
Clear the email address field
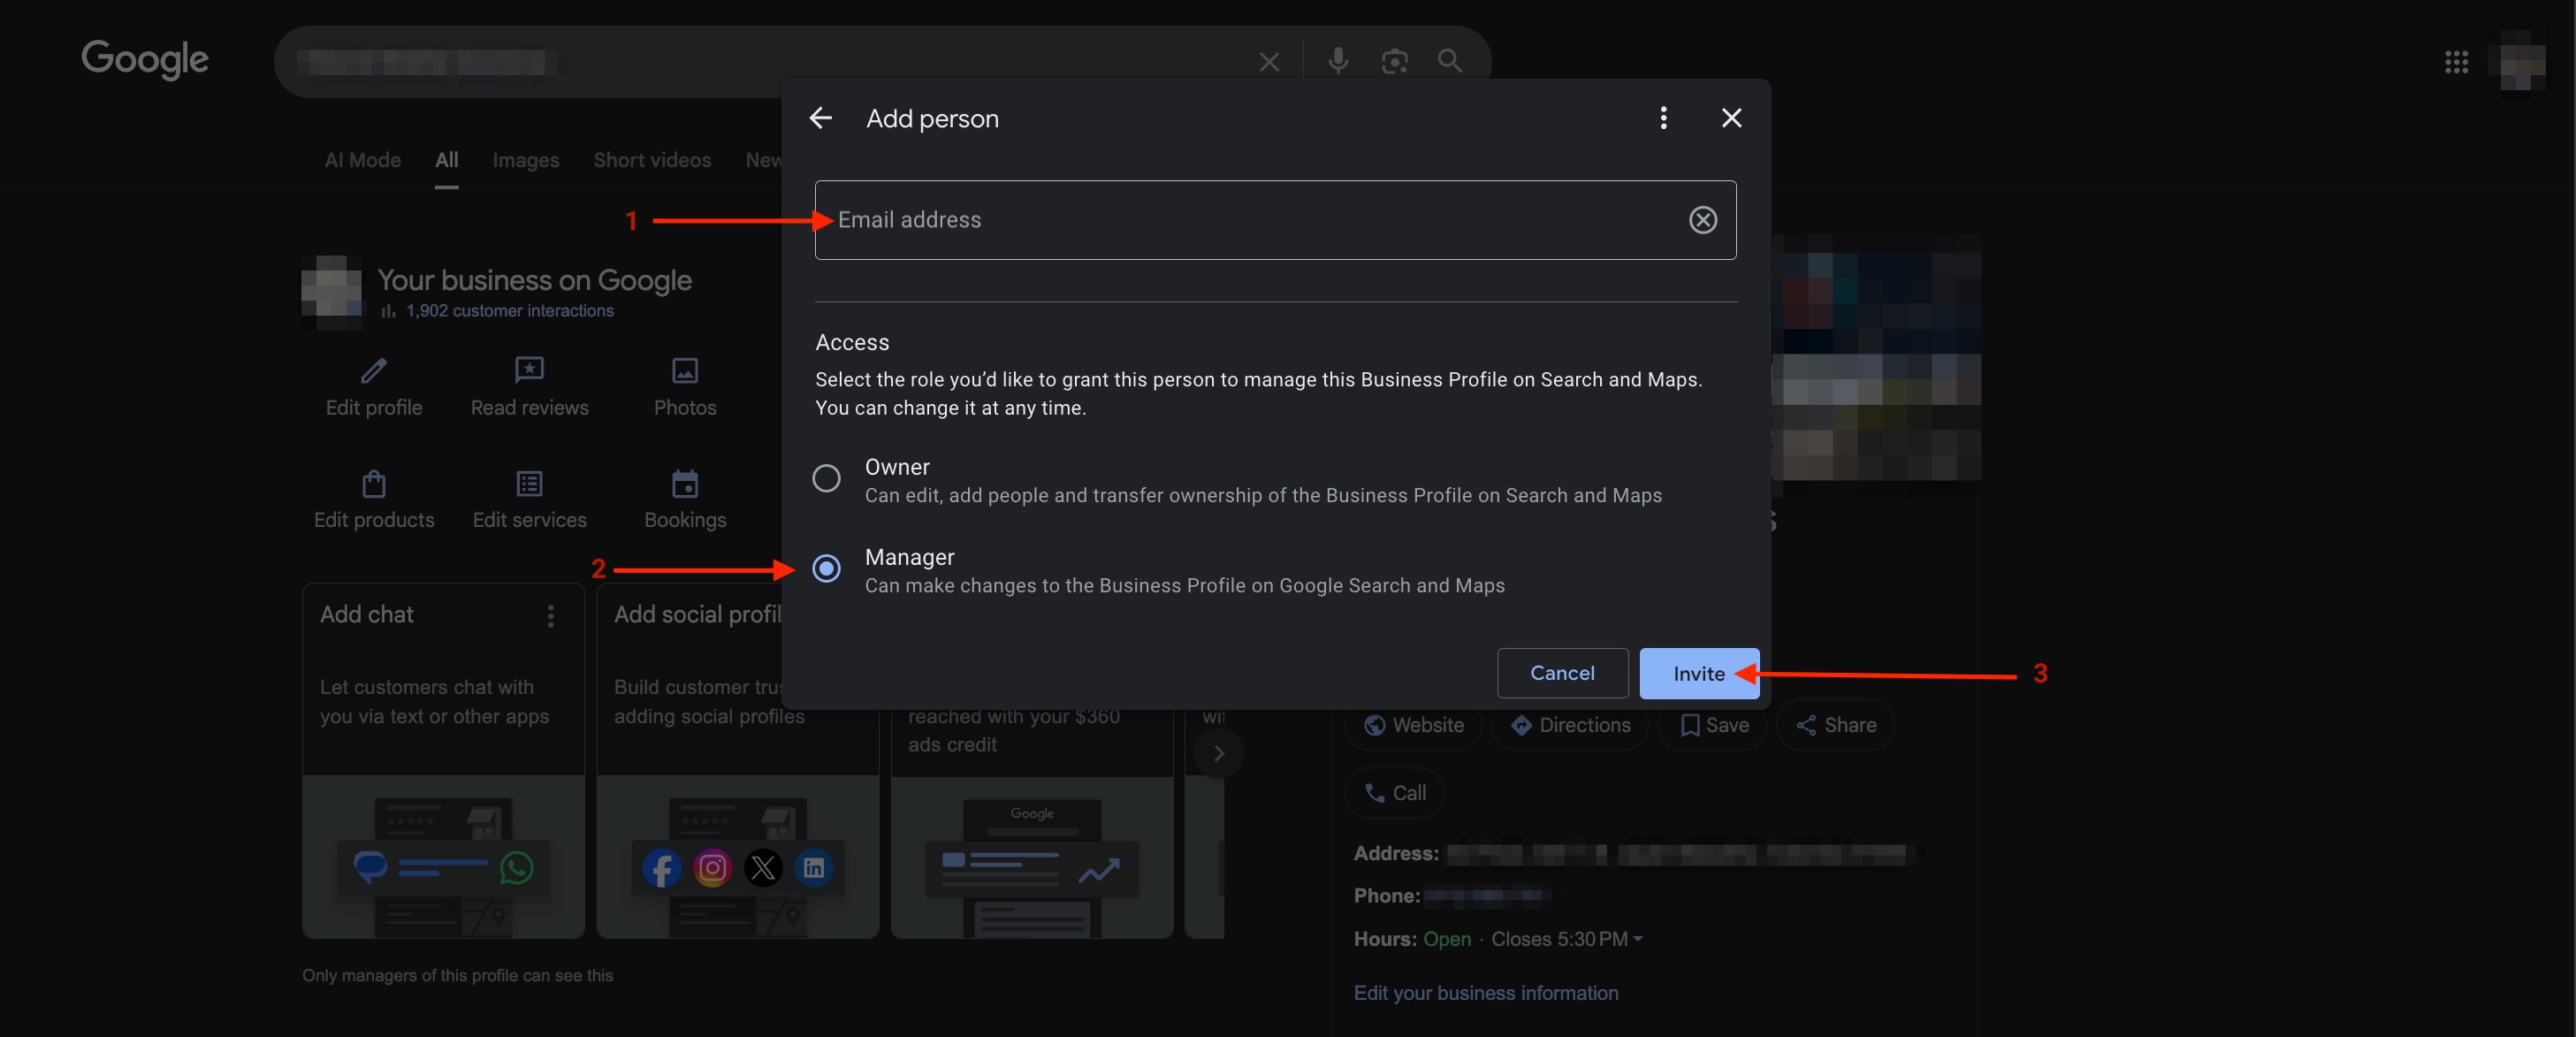coord(1702,220)
